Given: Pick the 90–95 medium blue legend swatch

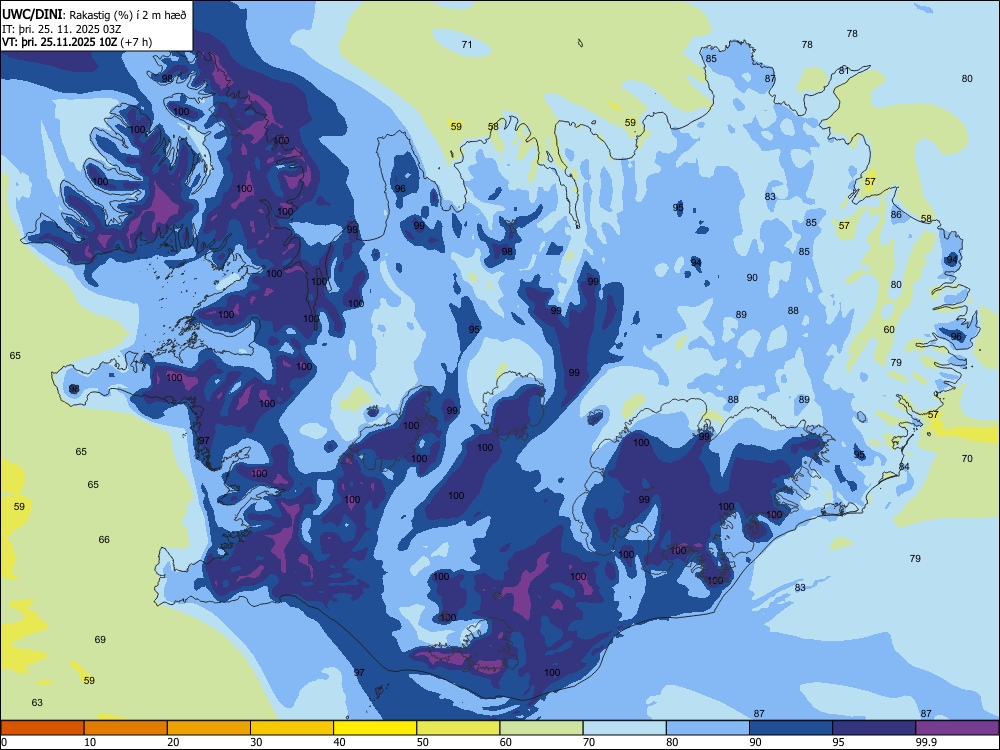Looking at the screenshot, I should (791, 728).
